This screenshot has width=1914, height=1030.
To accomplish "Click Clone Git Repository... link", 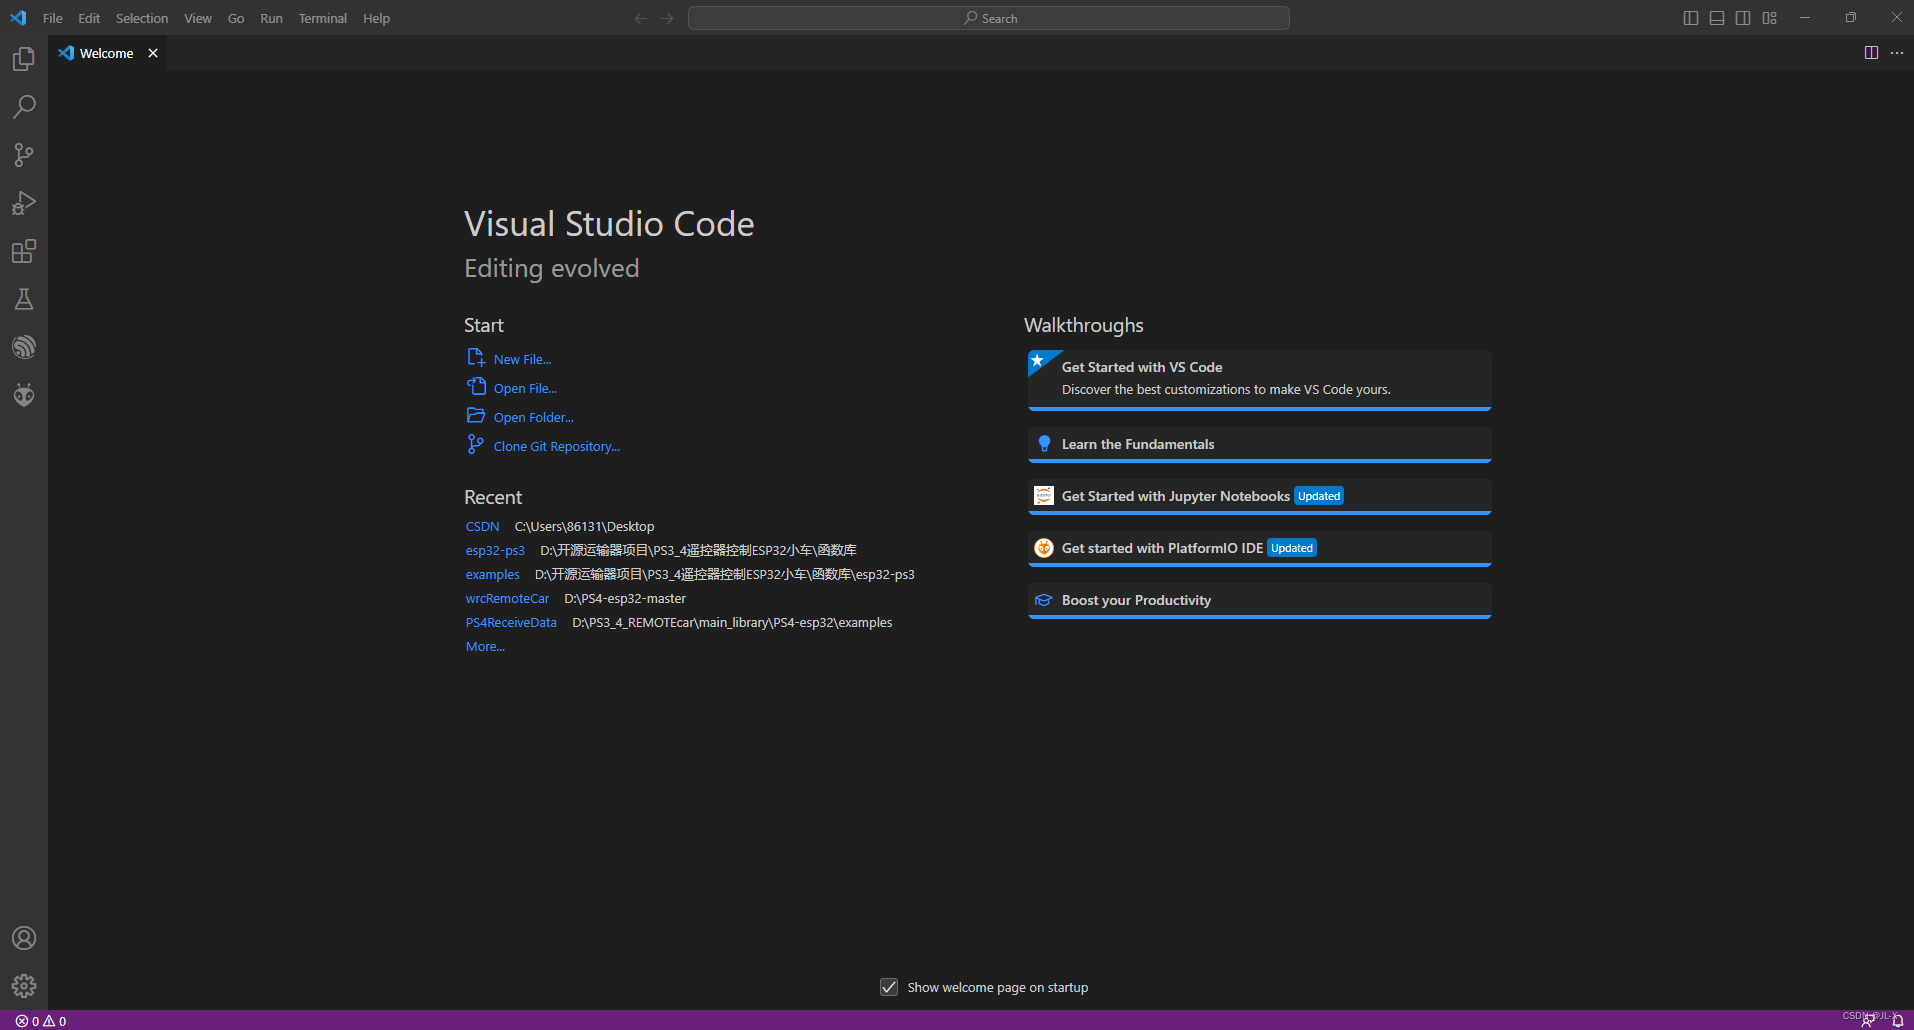I will click(x=556, y=447).
